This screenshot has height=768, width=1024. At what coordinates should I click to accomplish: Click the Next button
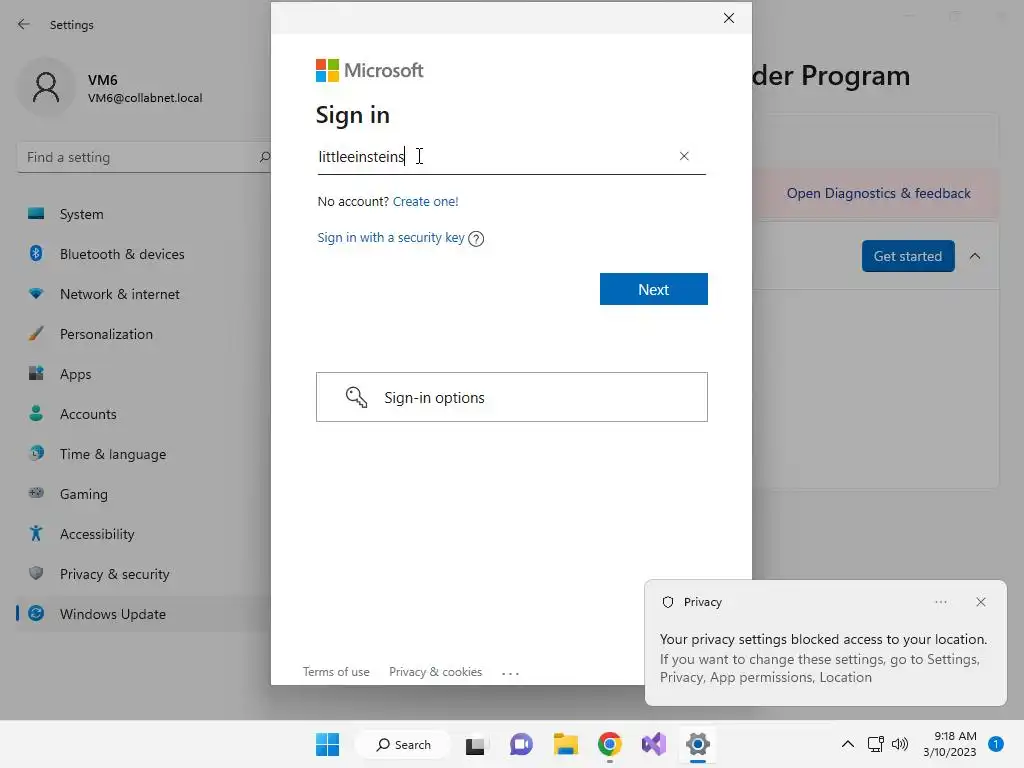(x=654, y=289)
